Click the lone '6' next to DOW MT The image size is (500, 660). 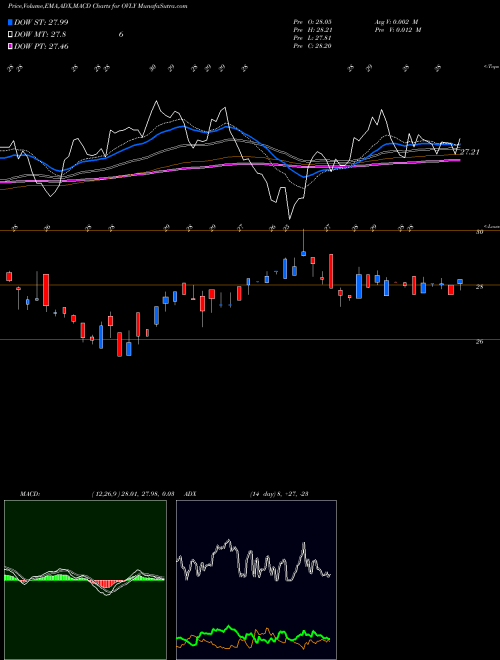[x=121, y=35]
